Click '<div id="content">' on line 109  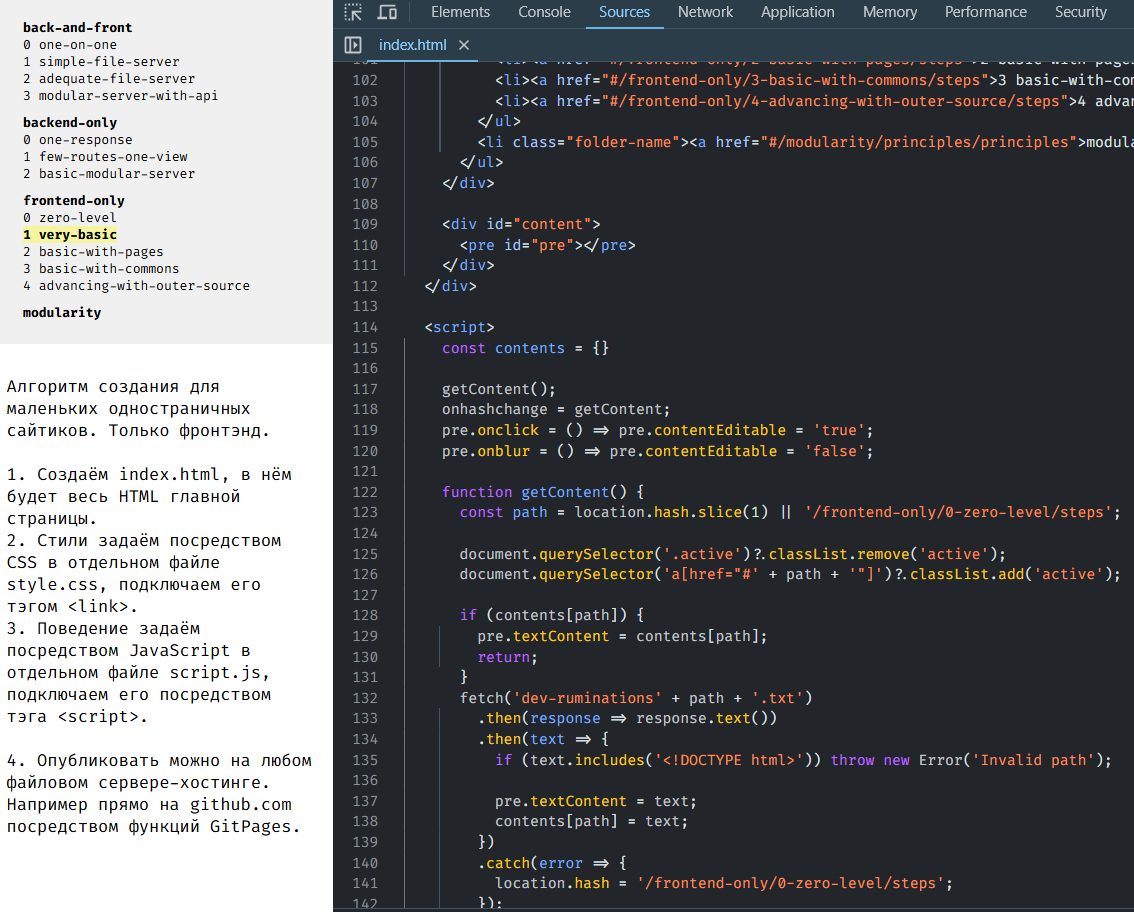click(x=521, y=224)
